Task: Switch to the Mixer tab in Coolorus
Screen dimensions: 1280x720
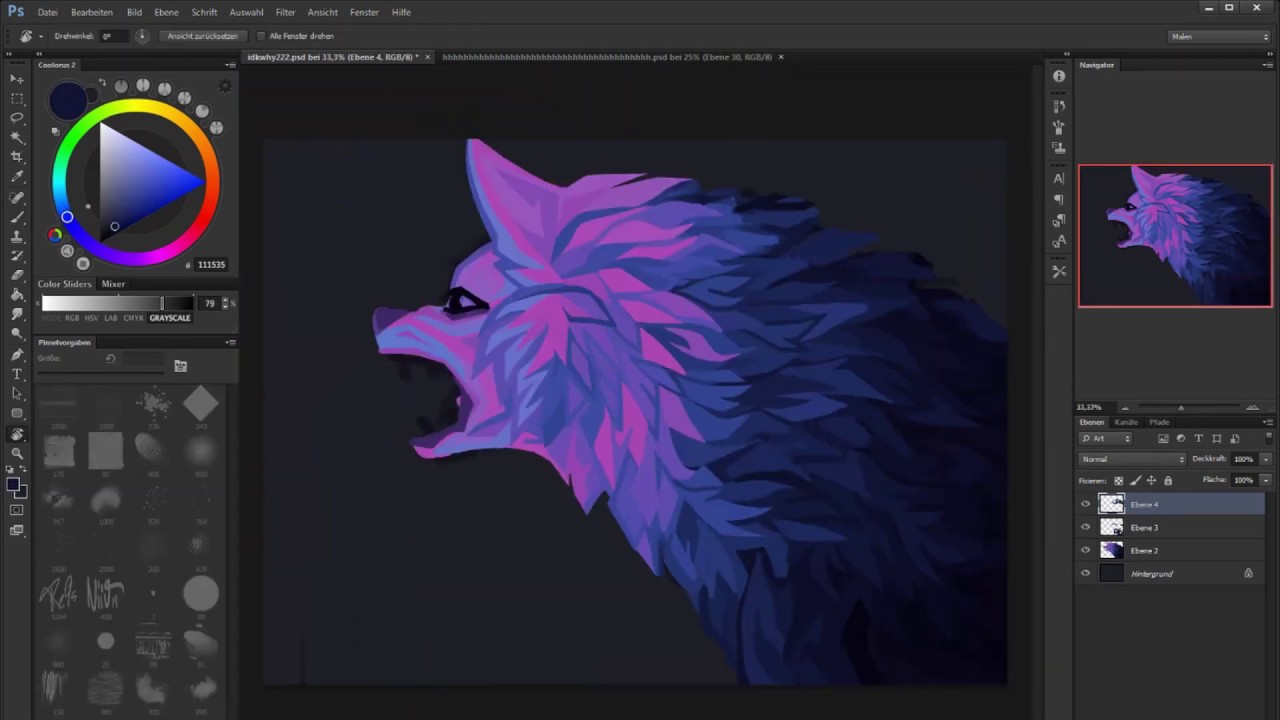Action: 113,284
